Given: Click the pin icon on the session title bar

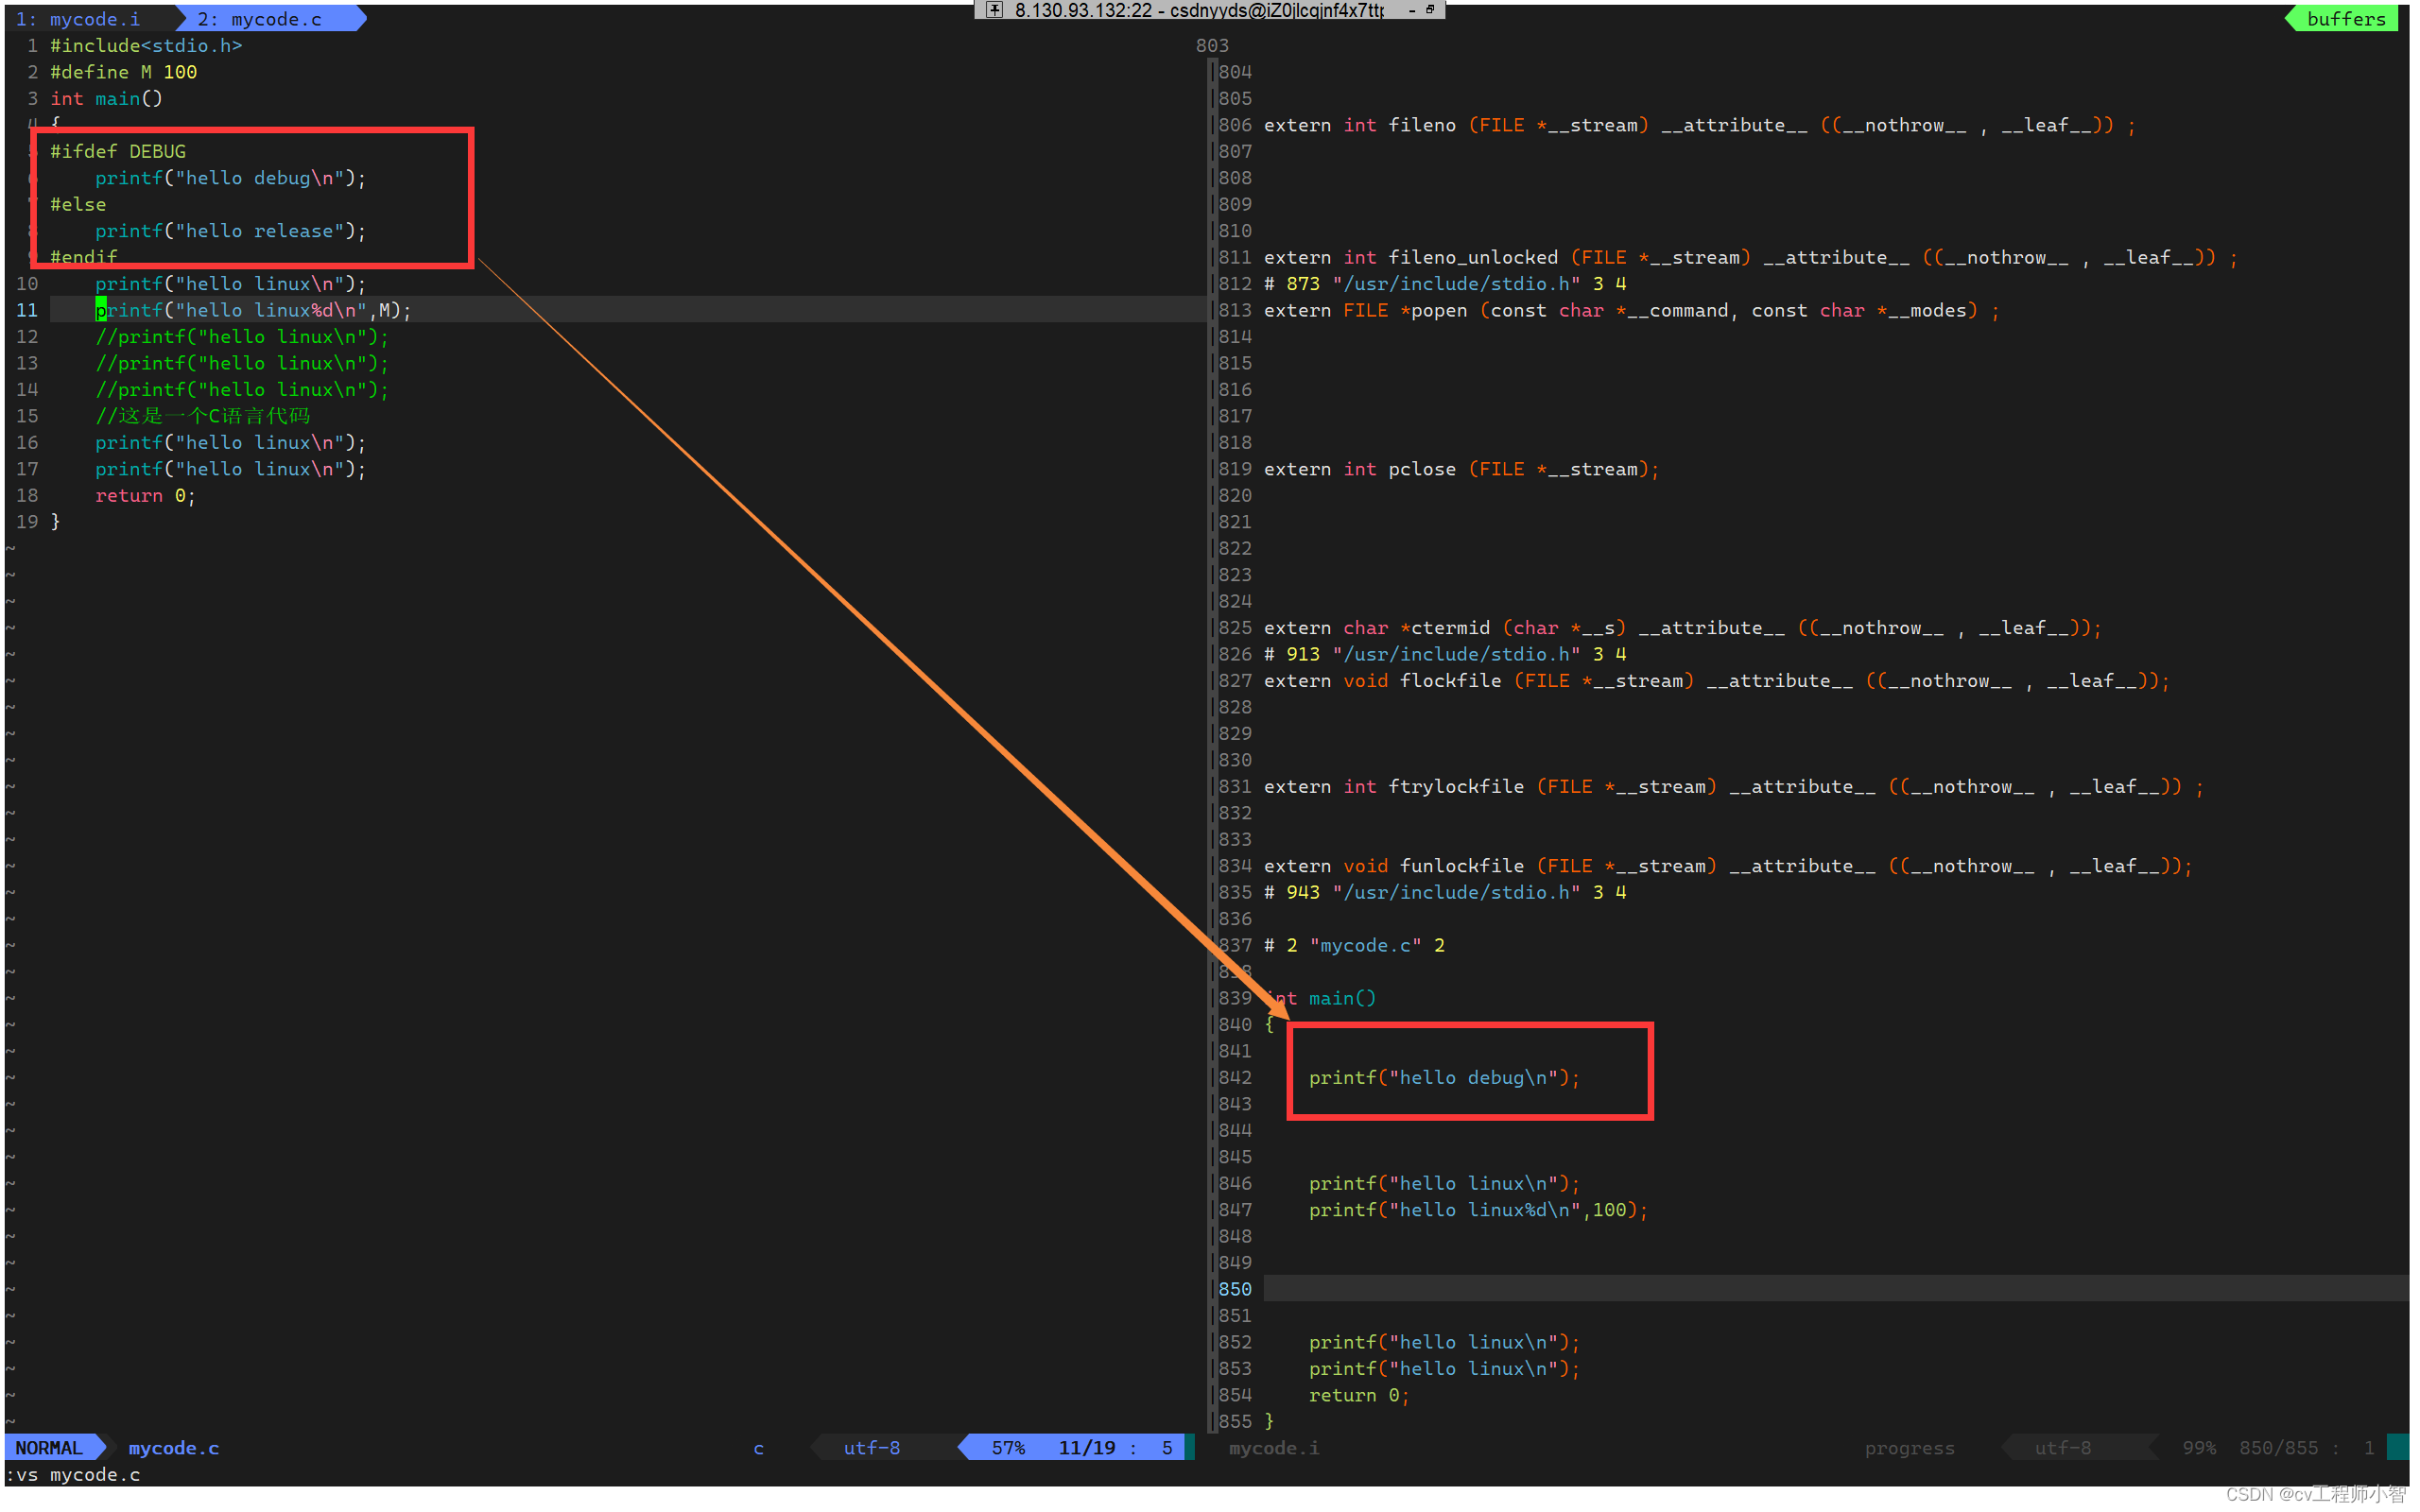Looking at the screenshot, I should click(x=994, y=10).
